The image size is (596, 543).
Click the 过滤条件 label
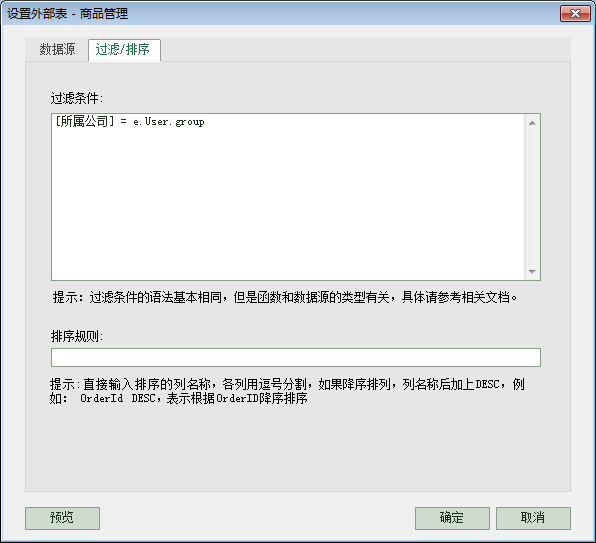(x=77, y=98)
